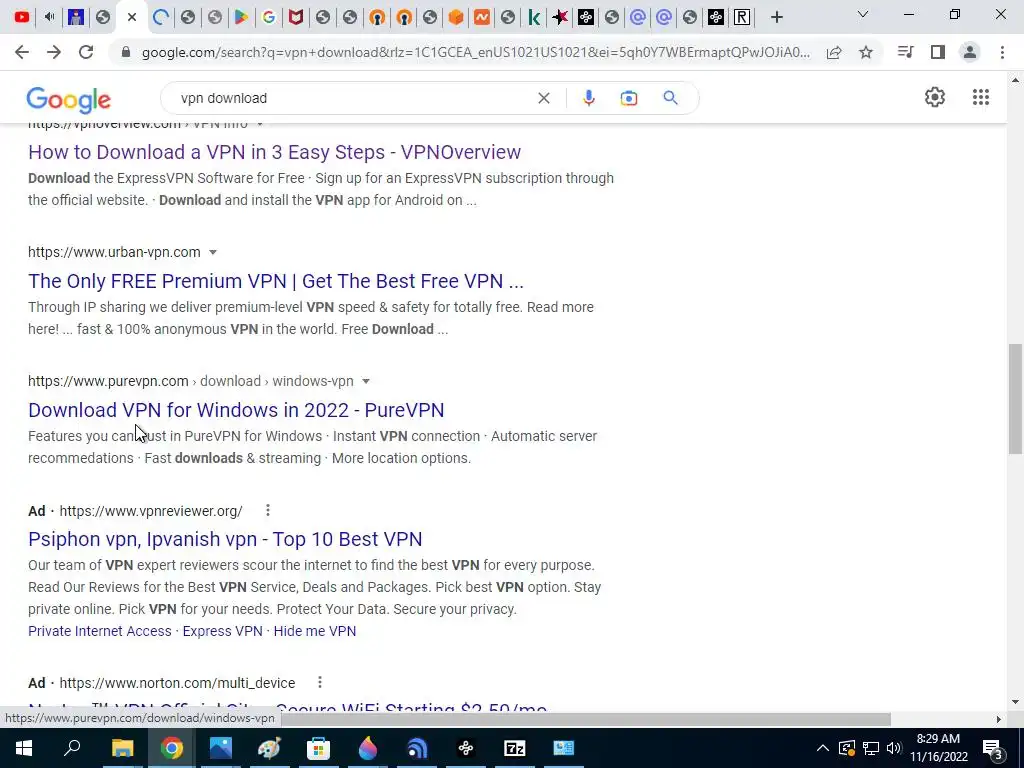The width and height of the screenshot is (1024, 768).
Task: Show hidden system tray icons
Action: click(822, 748)
